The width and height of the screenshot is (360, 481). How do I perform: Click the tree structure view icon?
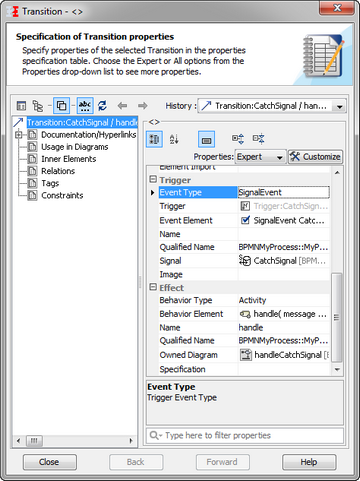click(38, 106)
